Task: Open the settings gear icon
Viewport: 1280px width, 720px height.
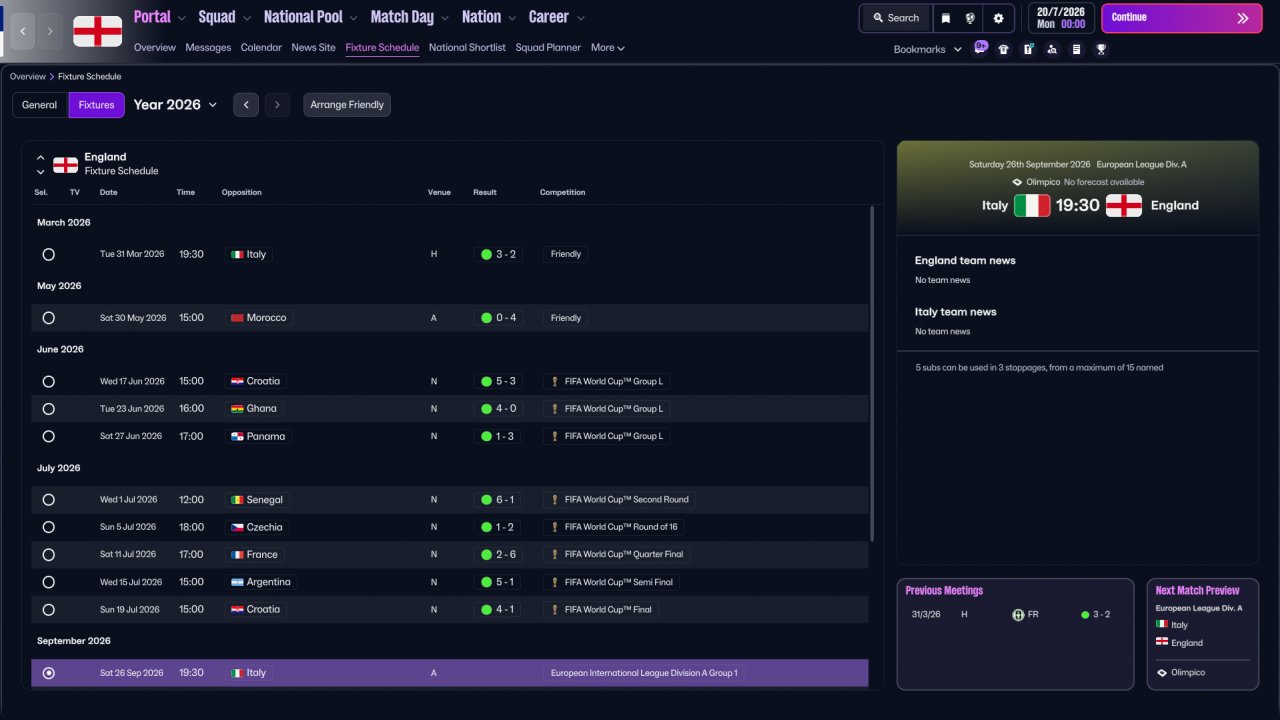Action: coord(998,18)
